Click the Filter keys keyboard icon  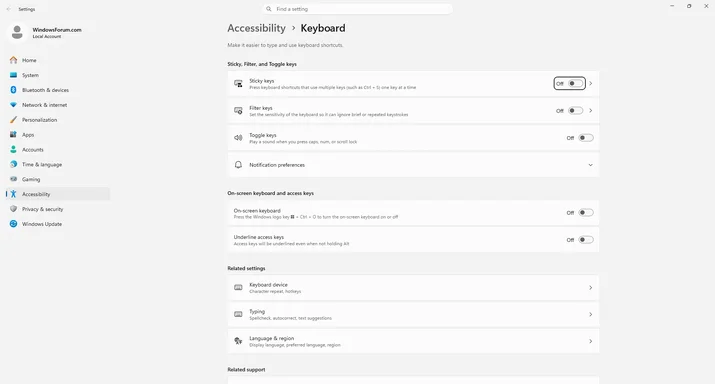[238, 110]
